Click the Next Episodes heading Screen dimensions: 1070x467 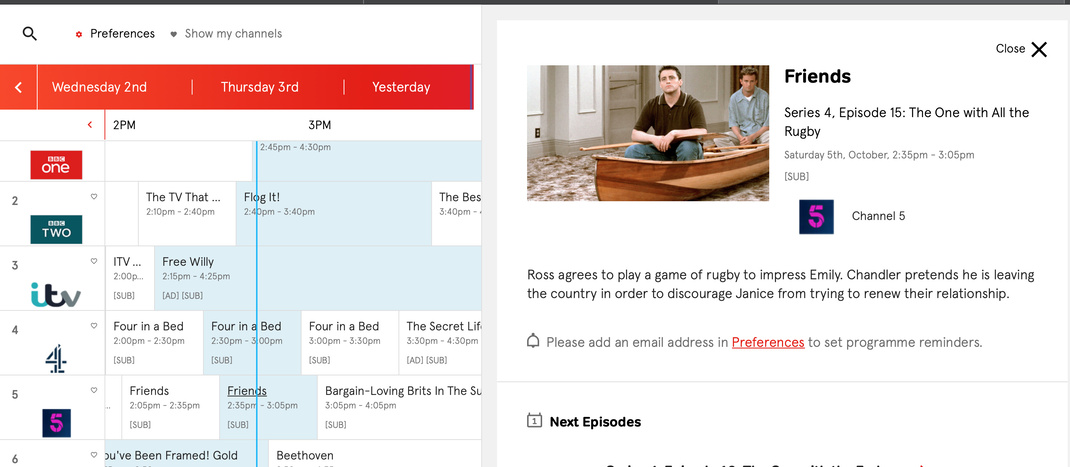(x=595, y=422)
